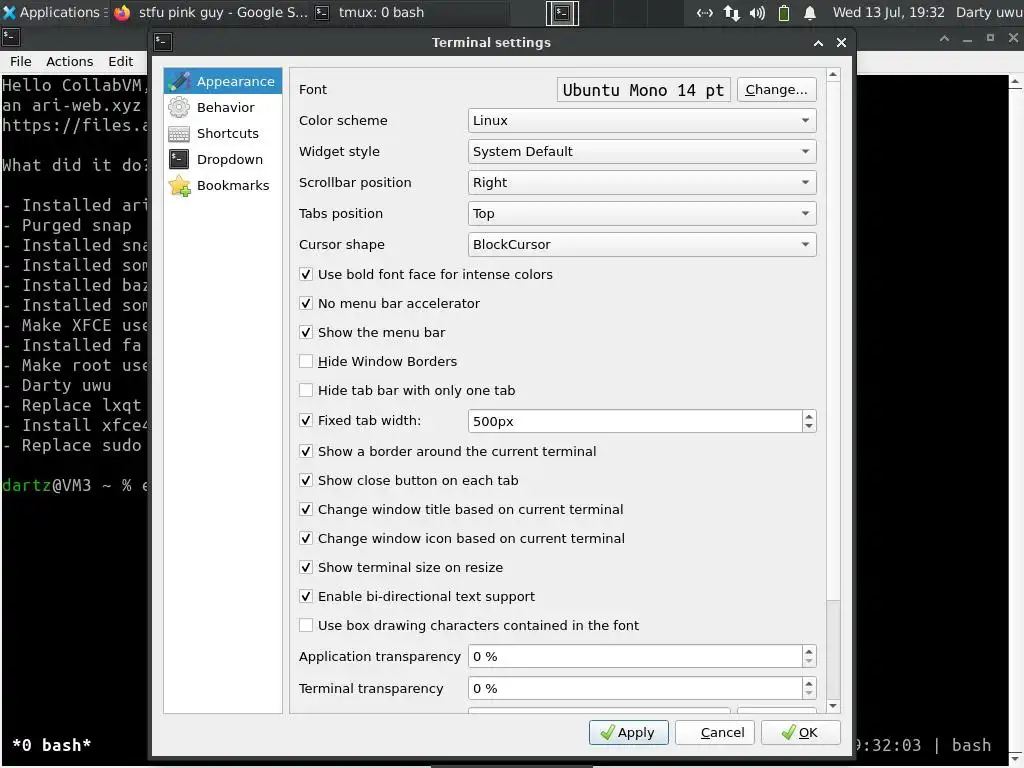Confirm settings with the OK button

click(801, 733)
